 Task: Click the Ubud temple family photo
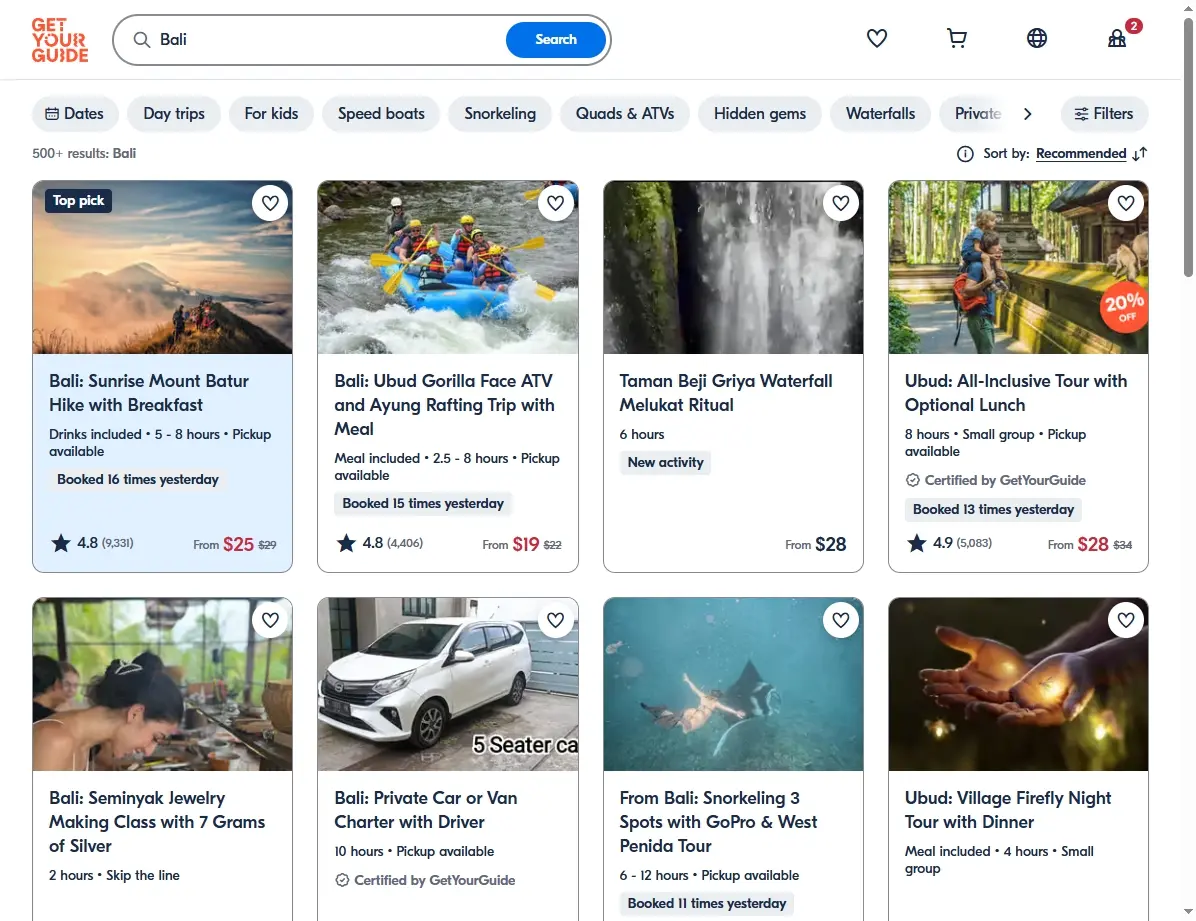(x=1018, y=267)
